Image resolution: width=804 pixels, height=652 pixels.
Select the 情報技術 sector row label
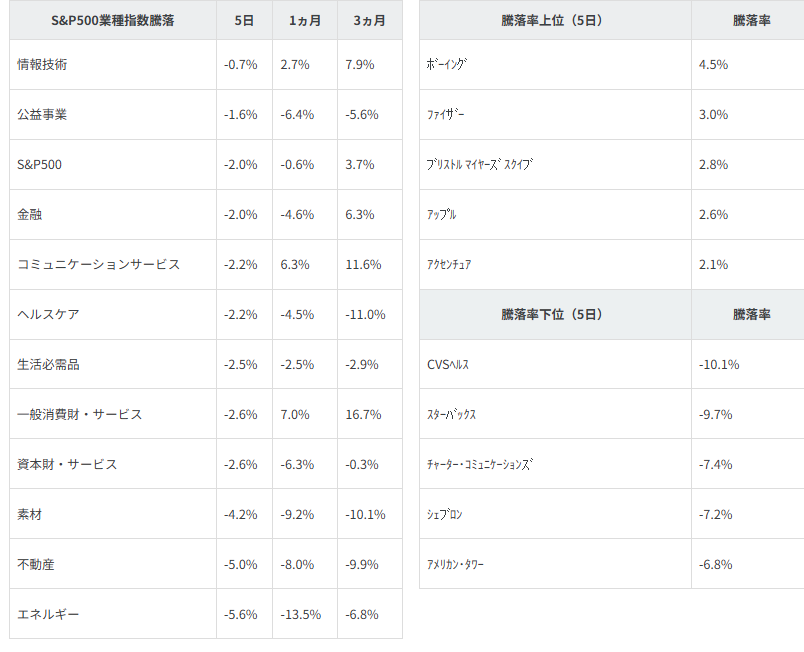coord(43,64)
